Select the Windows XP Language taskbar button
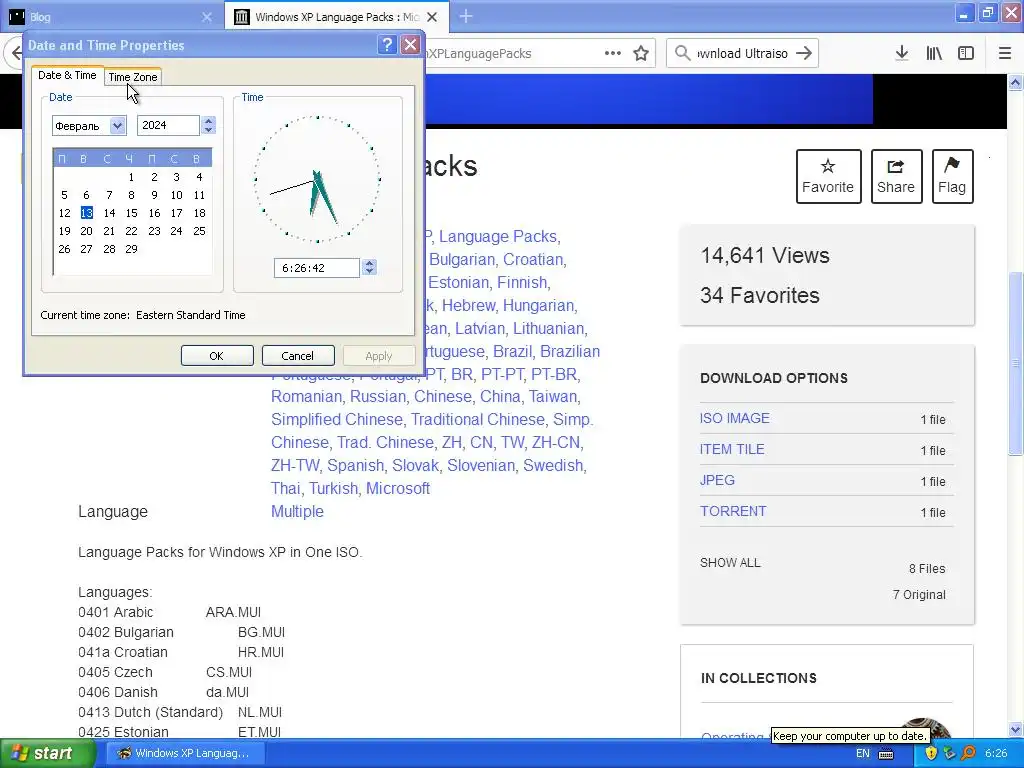The width and height of the screenshot is (1024, 768). coord(185,753)
